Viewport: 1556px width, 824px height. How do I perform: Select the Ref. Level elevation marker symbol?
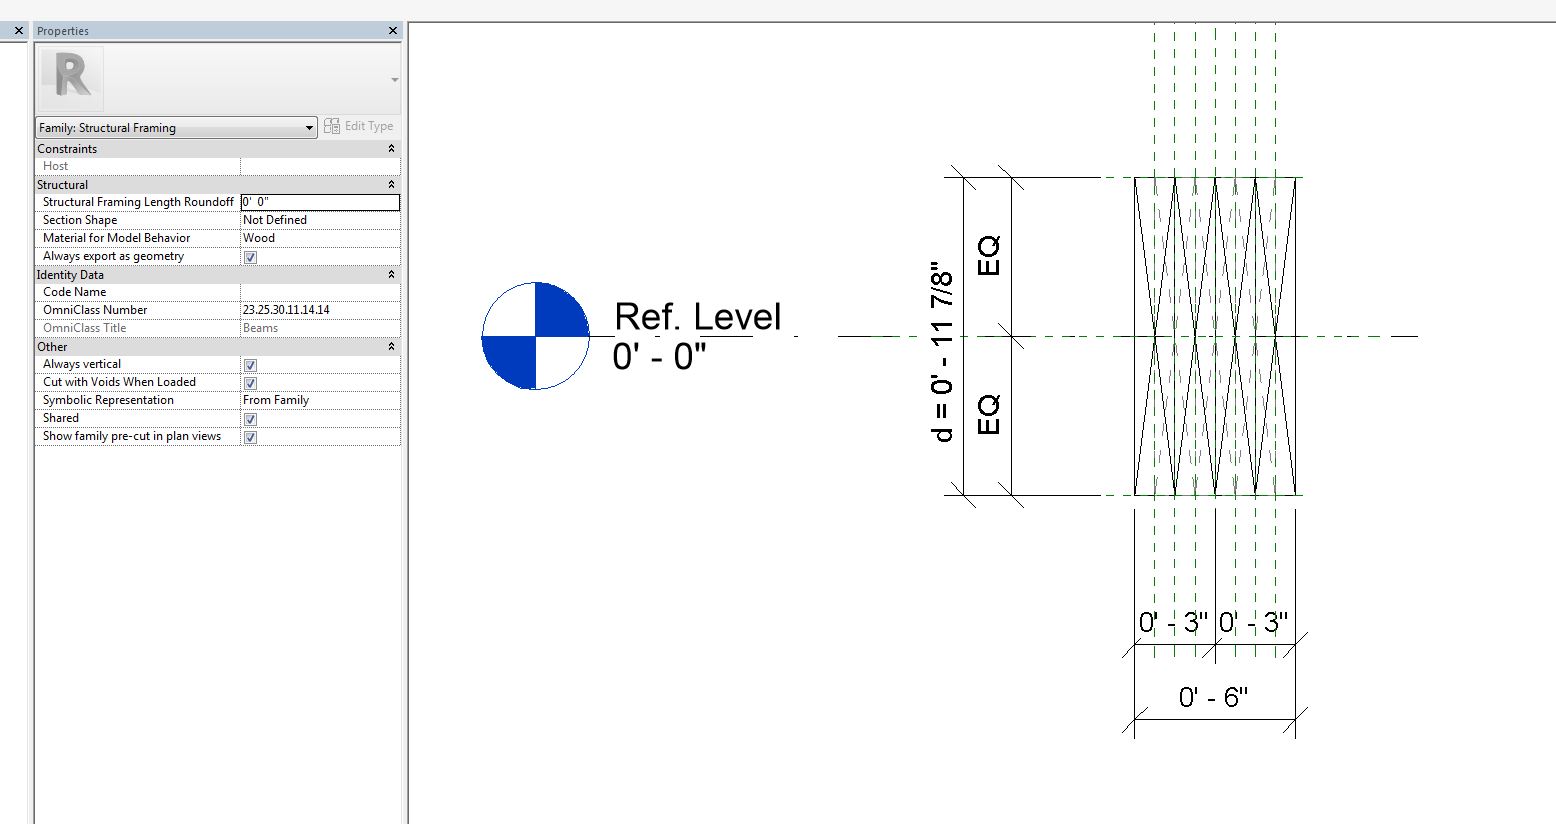(536, 335)
